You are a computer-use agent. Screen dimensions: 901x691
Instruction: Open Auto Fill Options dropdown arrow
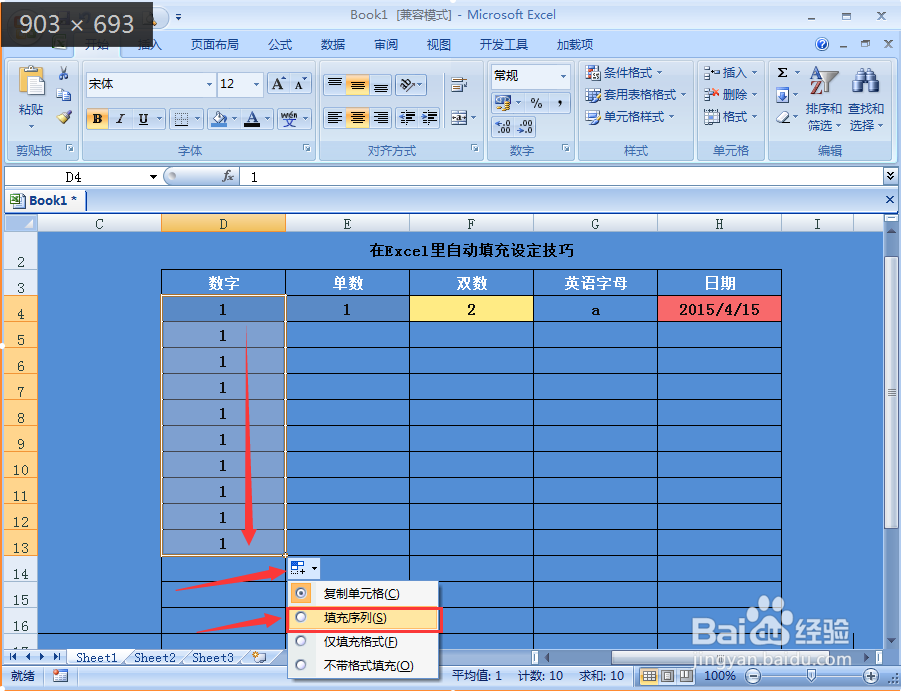[314, 569]
